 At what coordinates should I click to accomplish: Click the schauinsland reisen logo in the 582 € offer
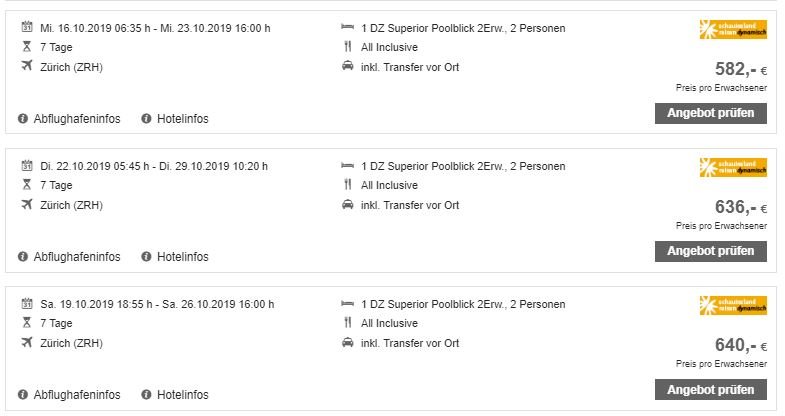(x=733, y=30)
